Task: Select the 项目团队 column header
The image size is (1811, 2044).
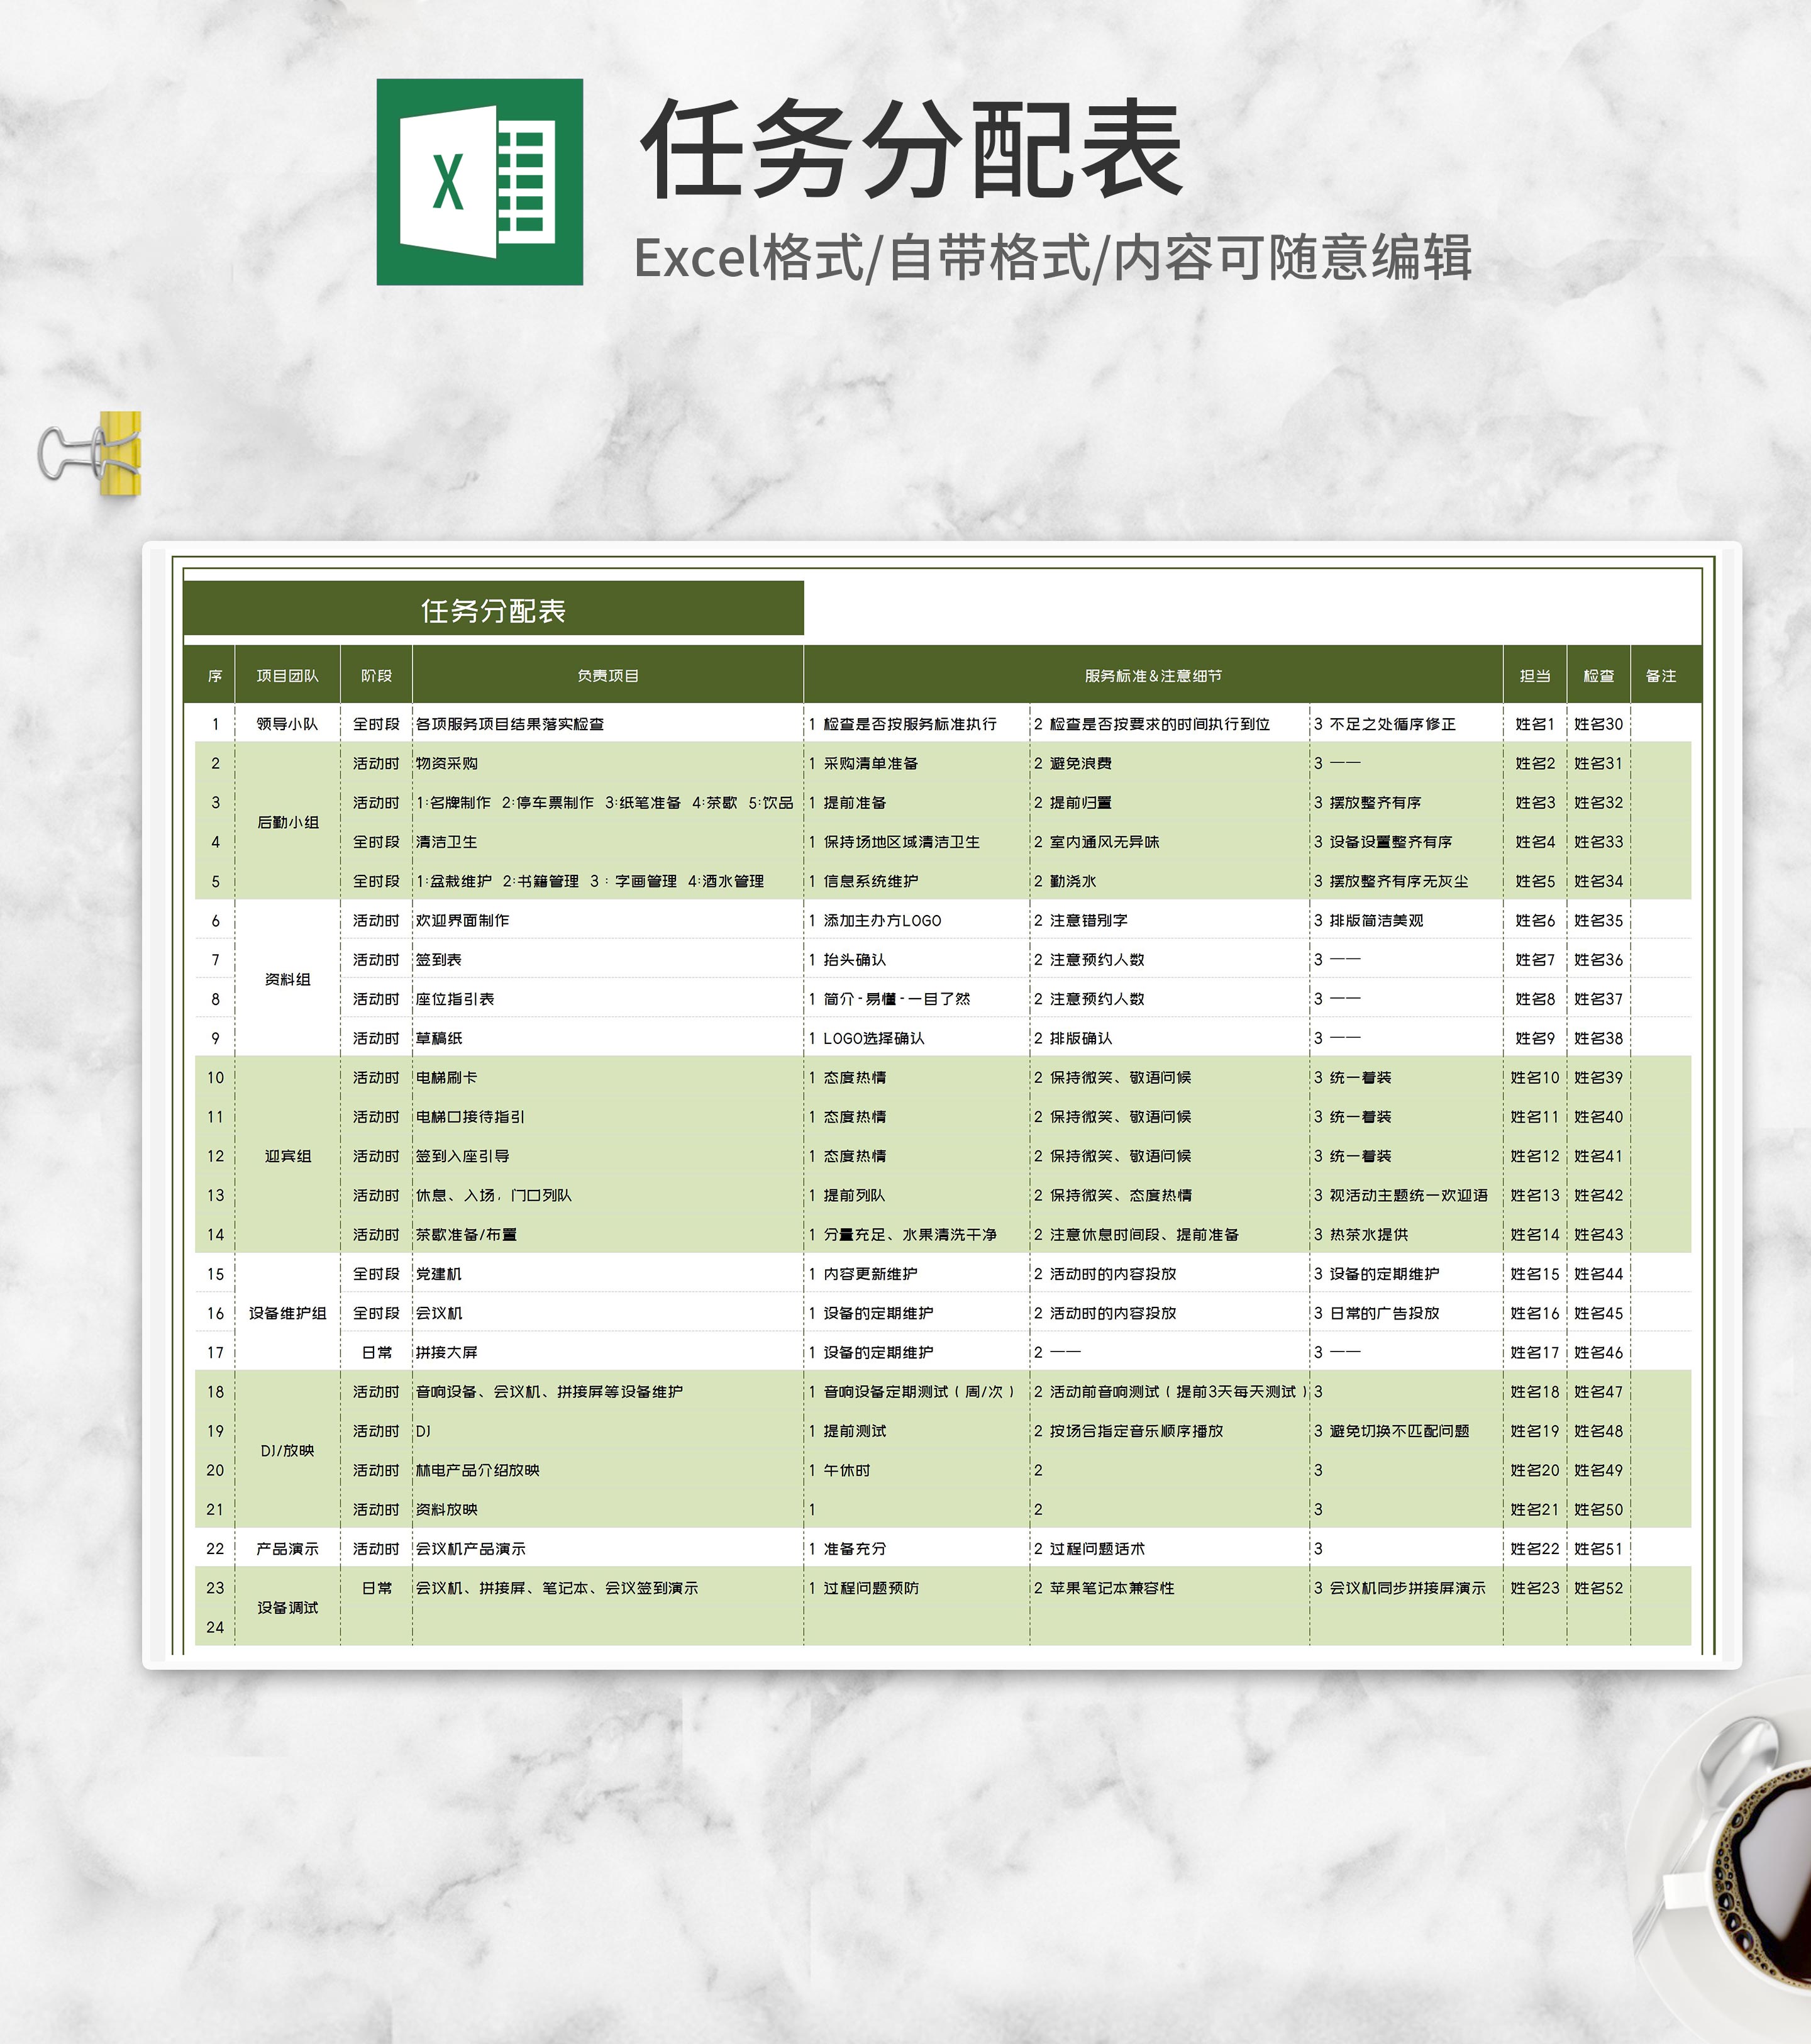Action: (287, 676)
